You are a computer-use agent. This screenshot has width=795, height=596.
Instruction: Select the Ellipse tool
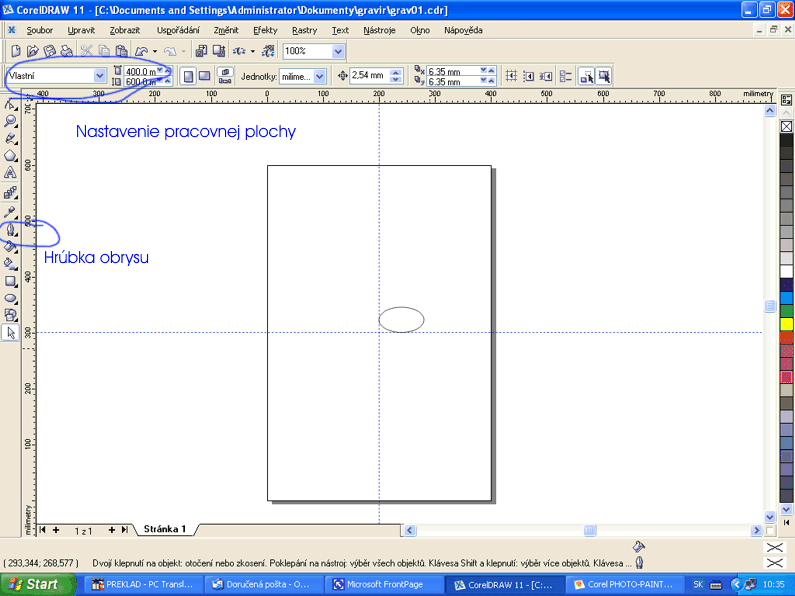(x=10, y=299)
